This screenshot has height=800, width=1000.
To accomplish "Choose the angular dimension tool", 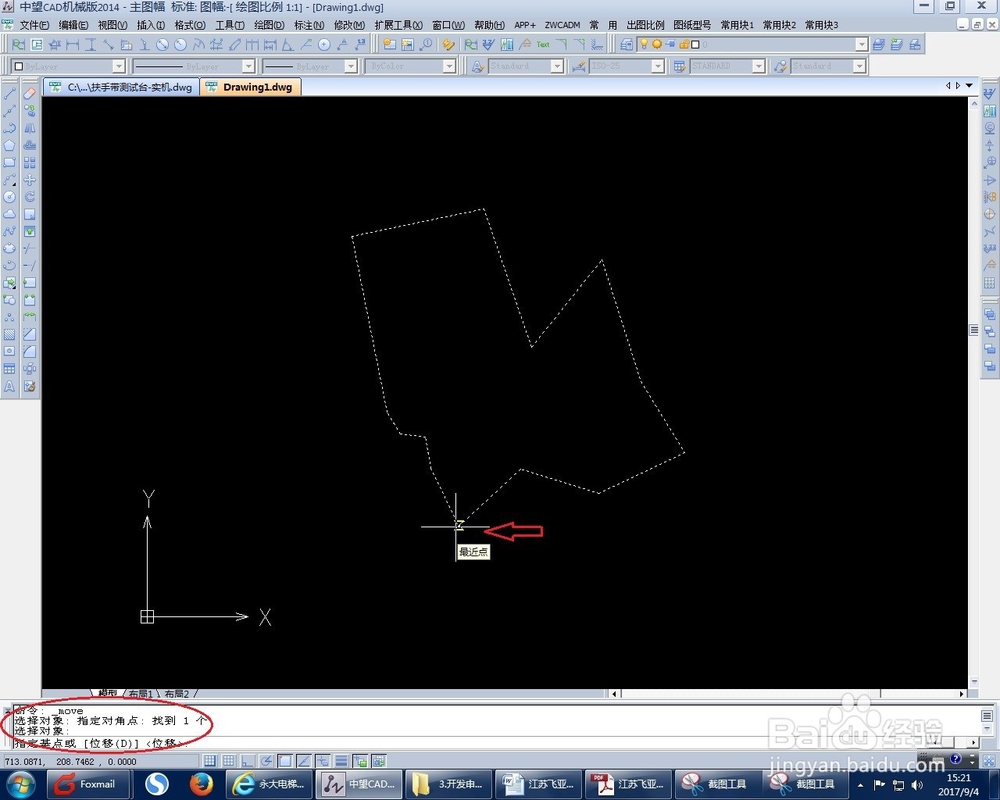I will click(288, 45).
